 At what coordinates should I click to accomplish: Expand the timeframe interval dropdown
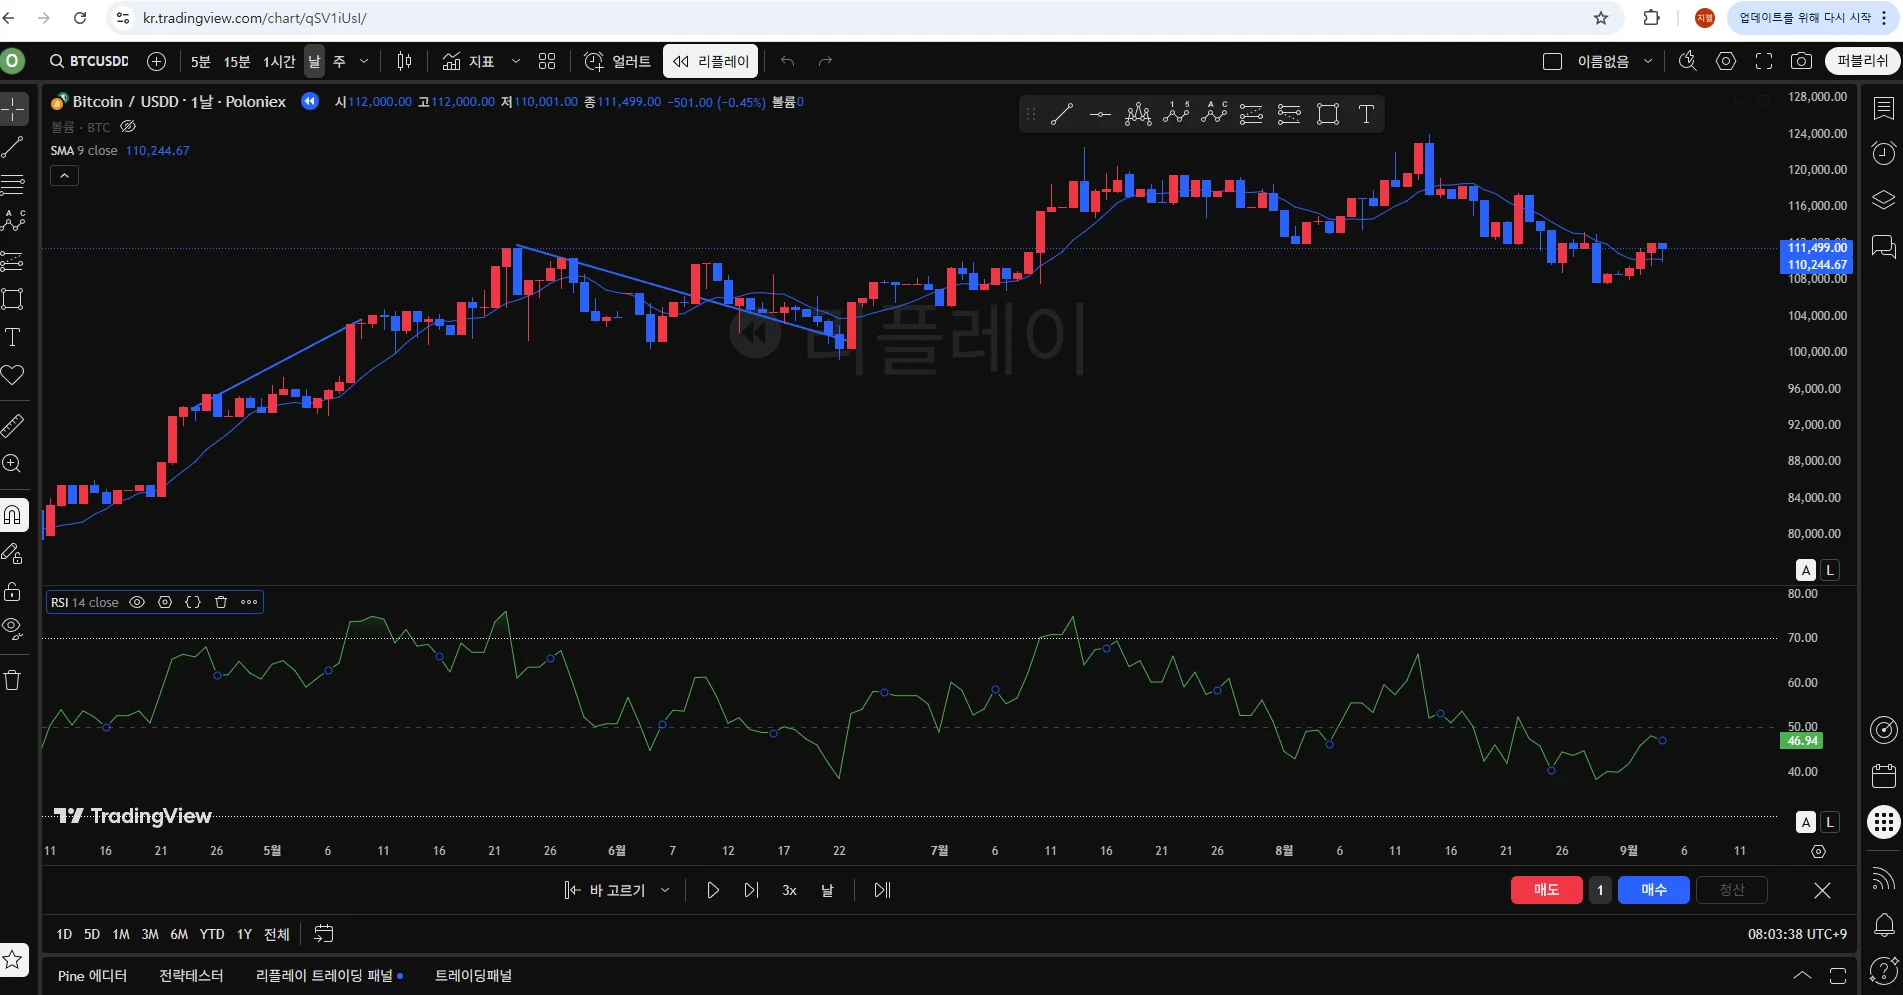pos(364,61)
